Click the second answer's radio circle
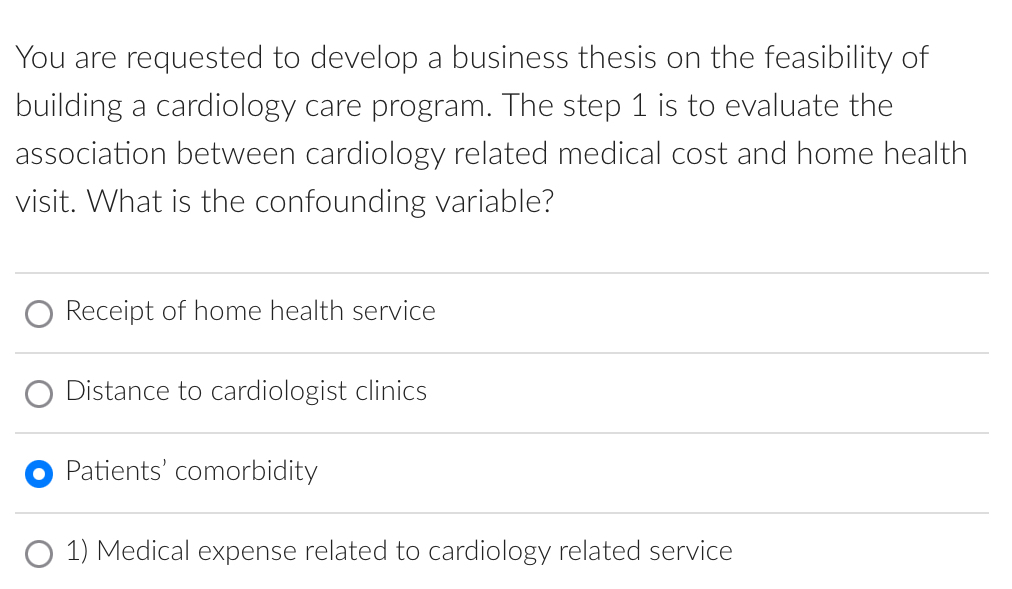 click(x=38, y=393)
